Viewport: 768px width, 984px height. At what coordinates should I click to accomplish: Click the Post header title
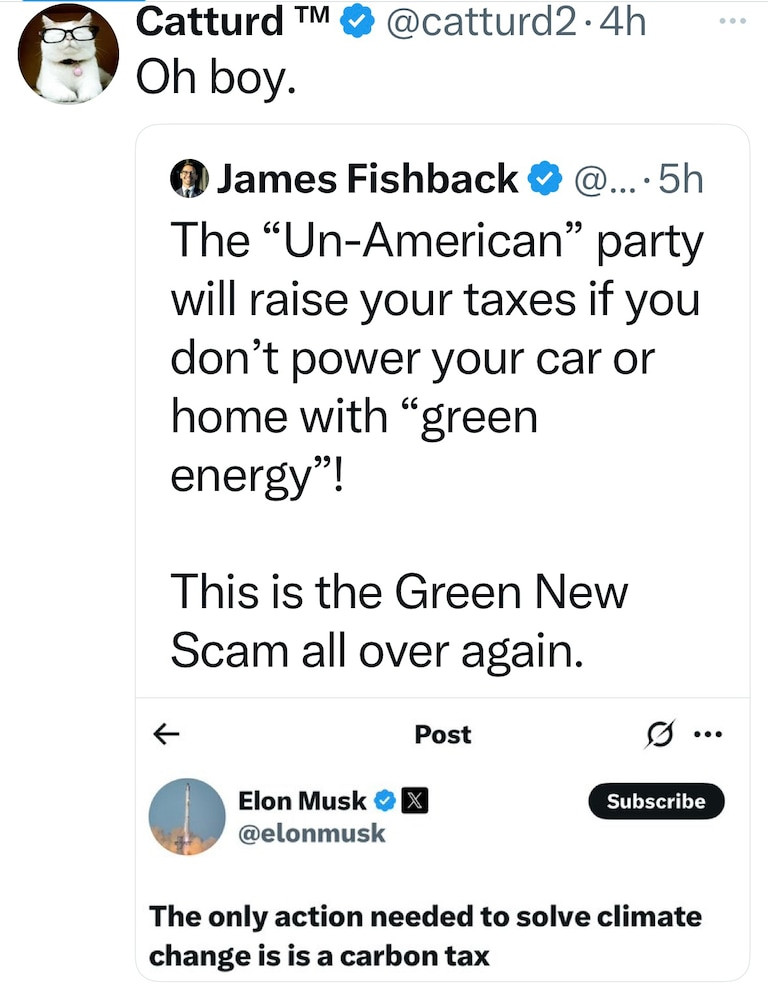click(442, 735)
